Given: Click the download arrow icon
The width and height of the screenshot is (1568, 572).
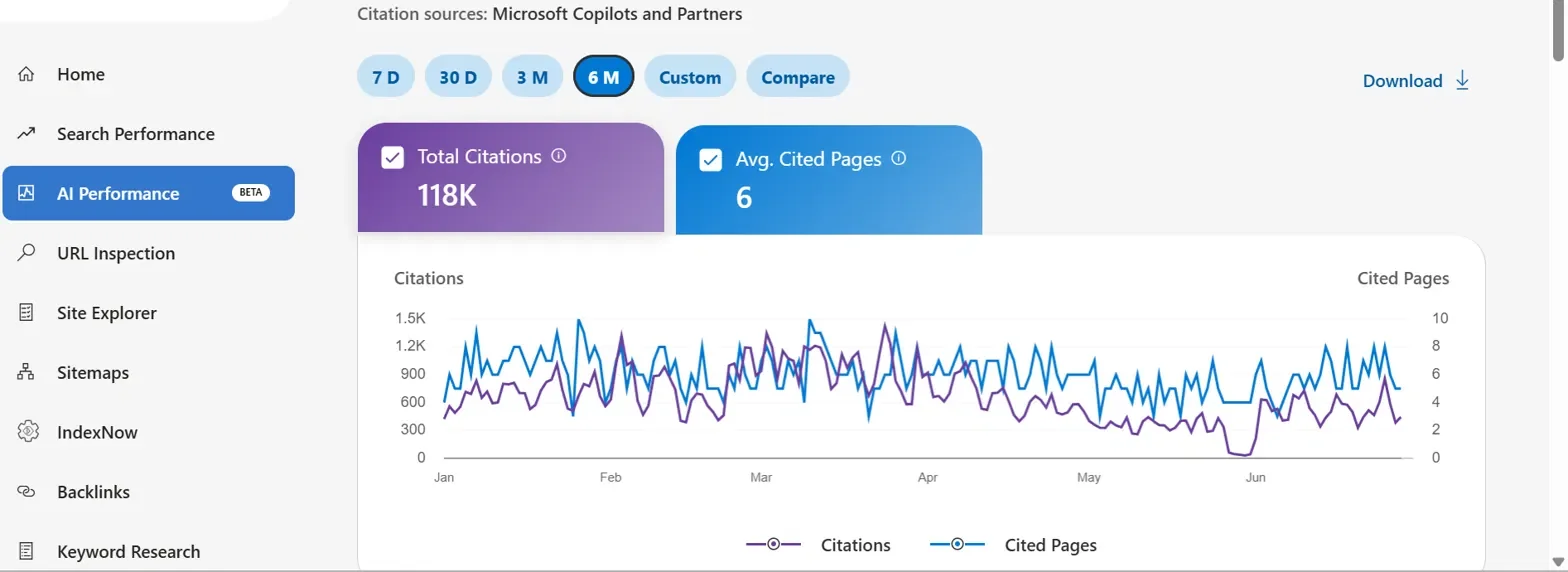Looking at the screenshot, I should [x=1462, y=81].
